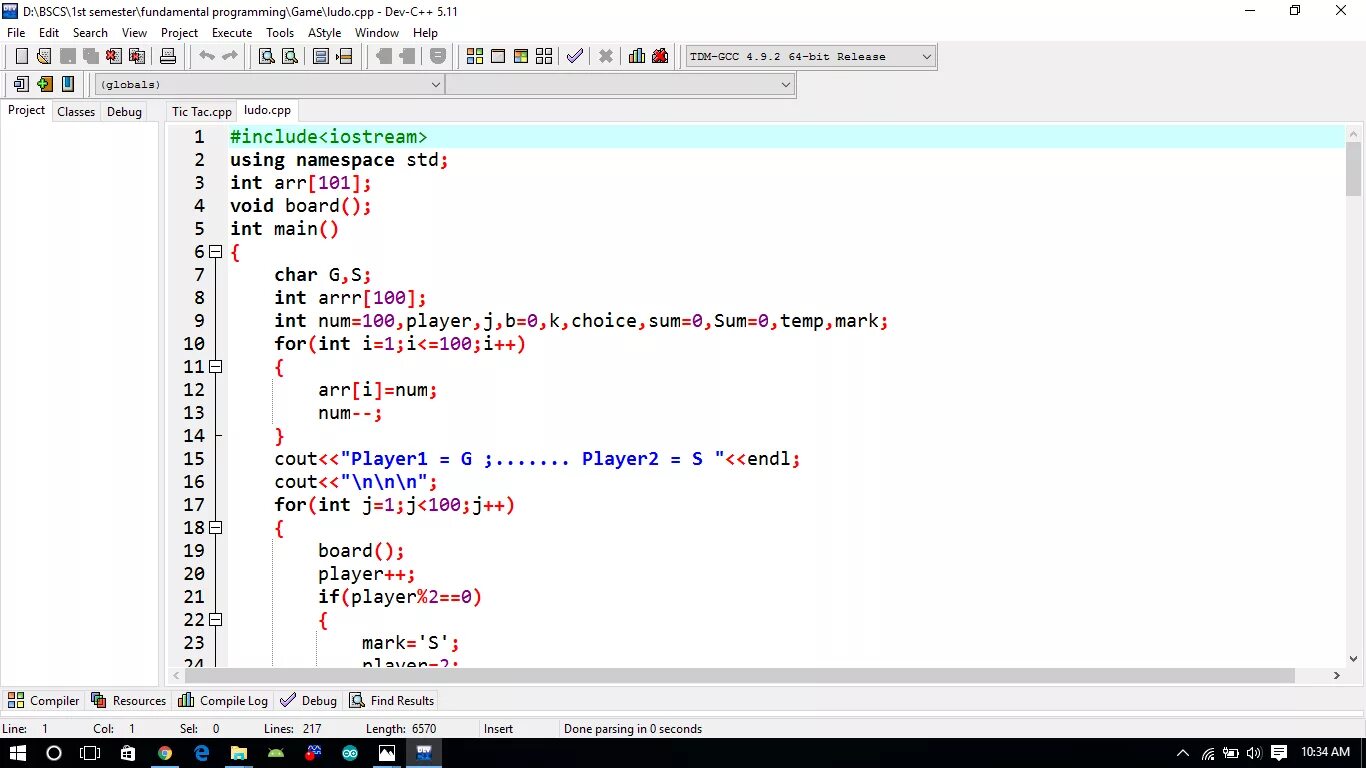Viewport: 1366px width, 768px height.
Task: Collapse the main() fold at line 6
Action: click(x=215, y=252)
